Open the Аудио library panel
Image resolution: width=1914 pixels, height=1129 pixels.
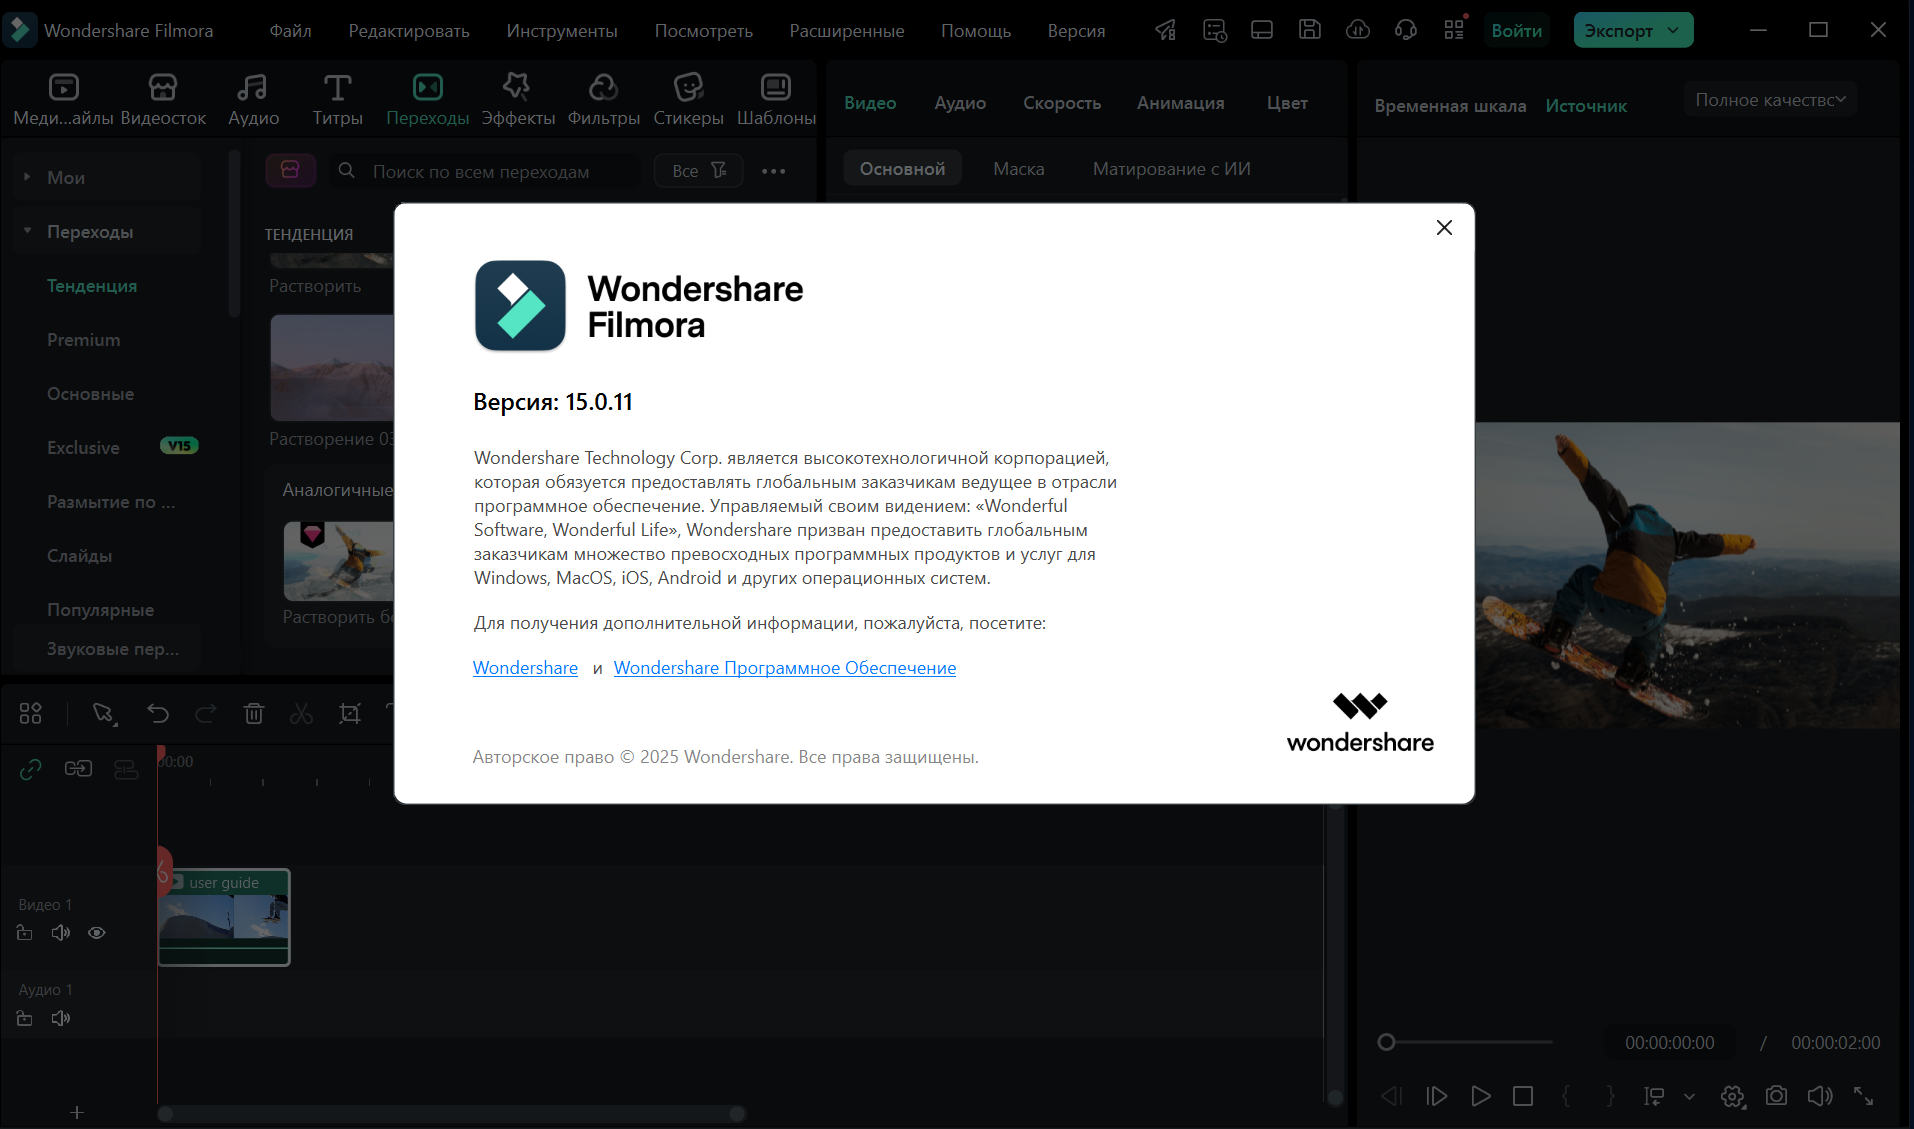tap(253, 100)
